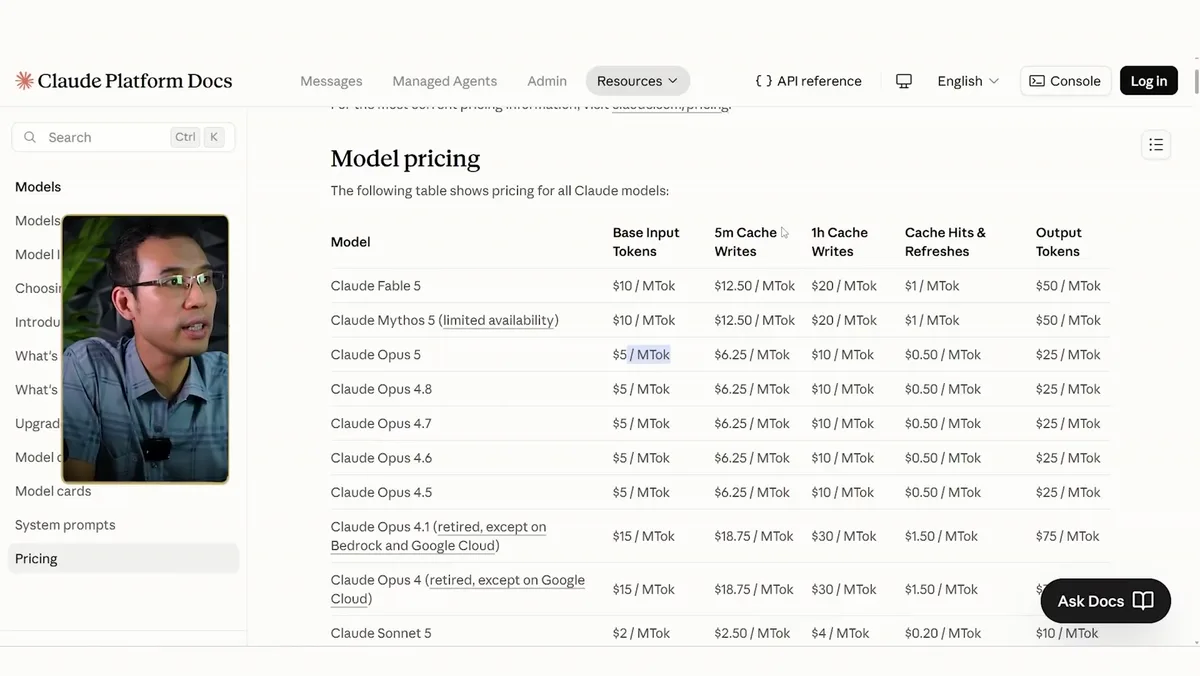
Task: Click the Model pricing heading
Action: pos(405,158)
